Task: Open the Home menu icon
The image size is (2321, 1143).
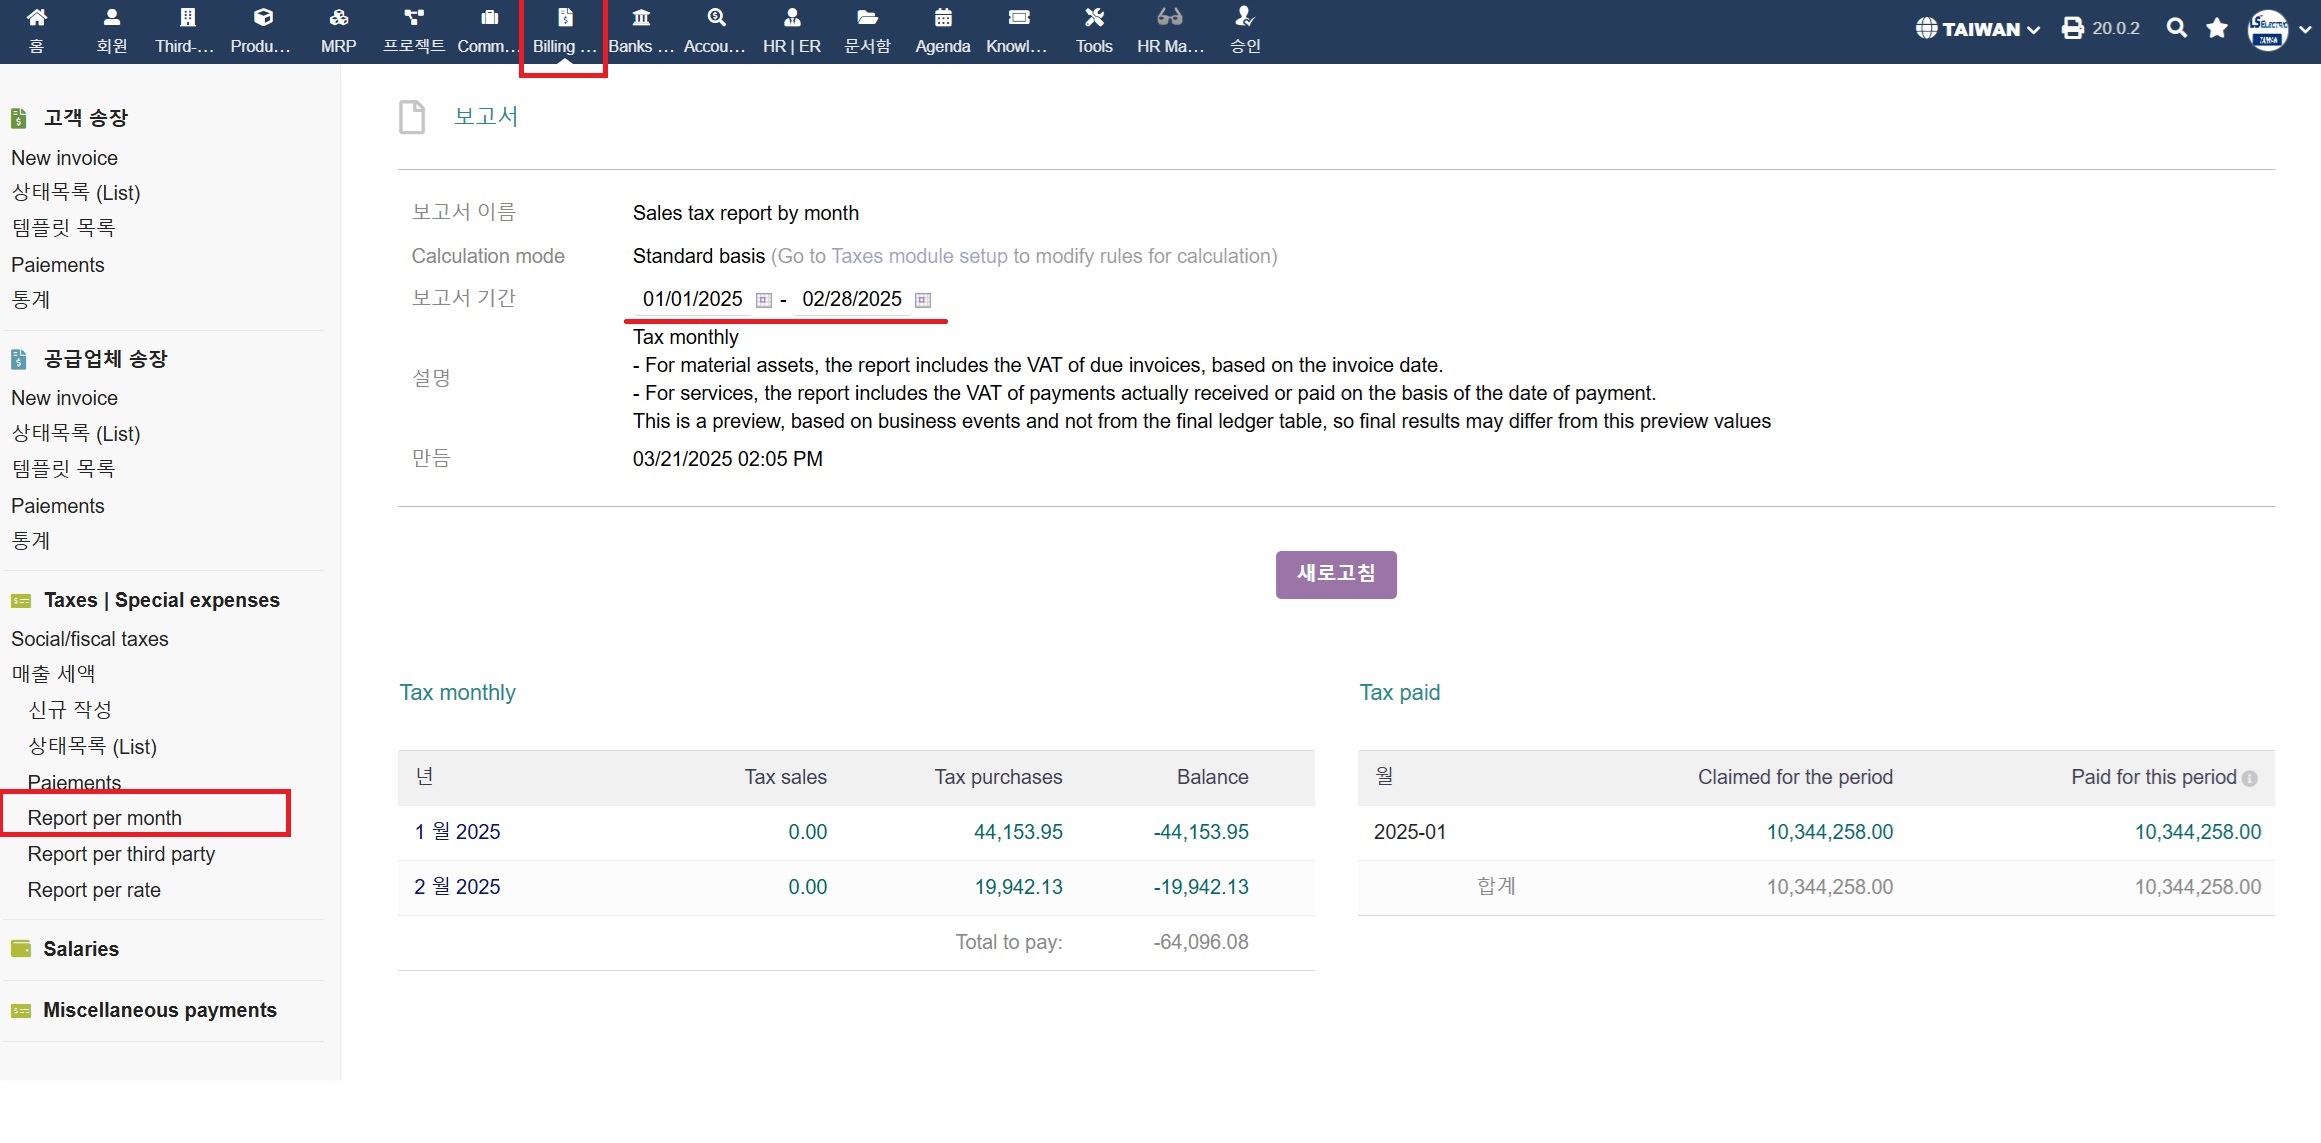Action: [x=36, y=18]
